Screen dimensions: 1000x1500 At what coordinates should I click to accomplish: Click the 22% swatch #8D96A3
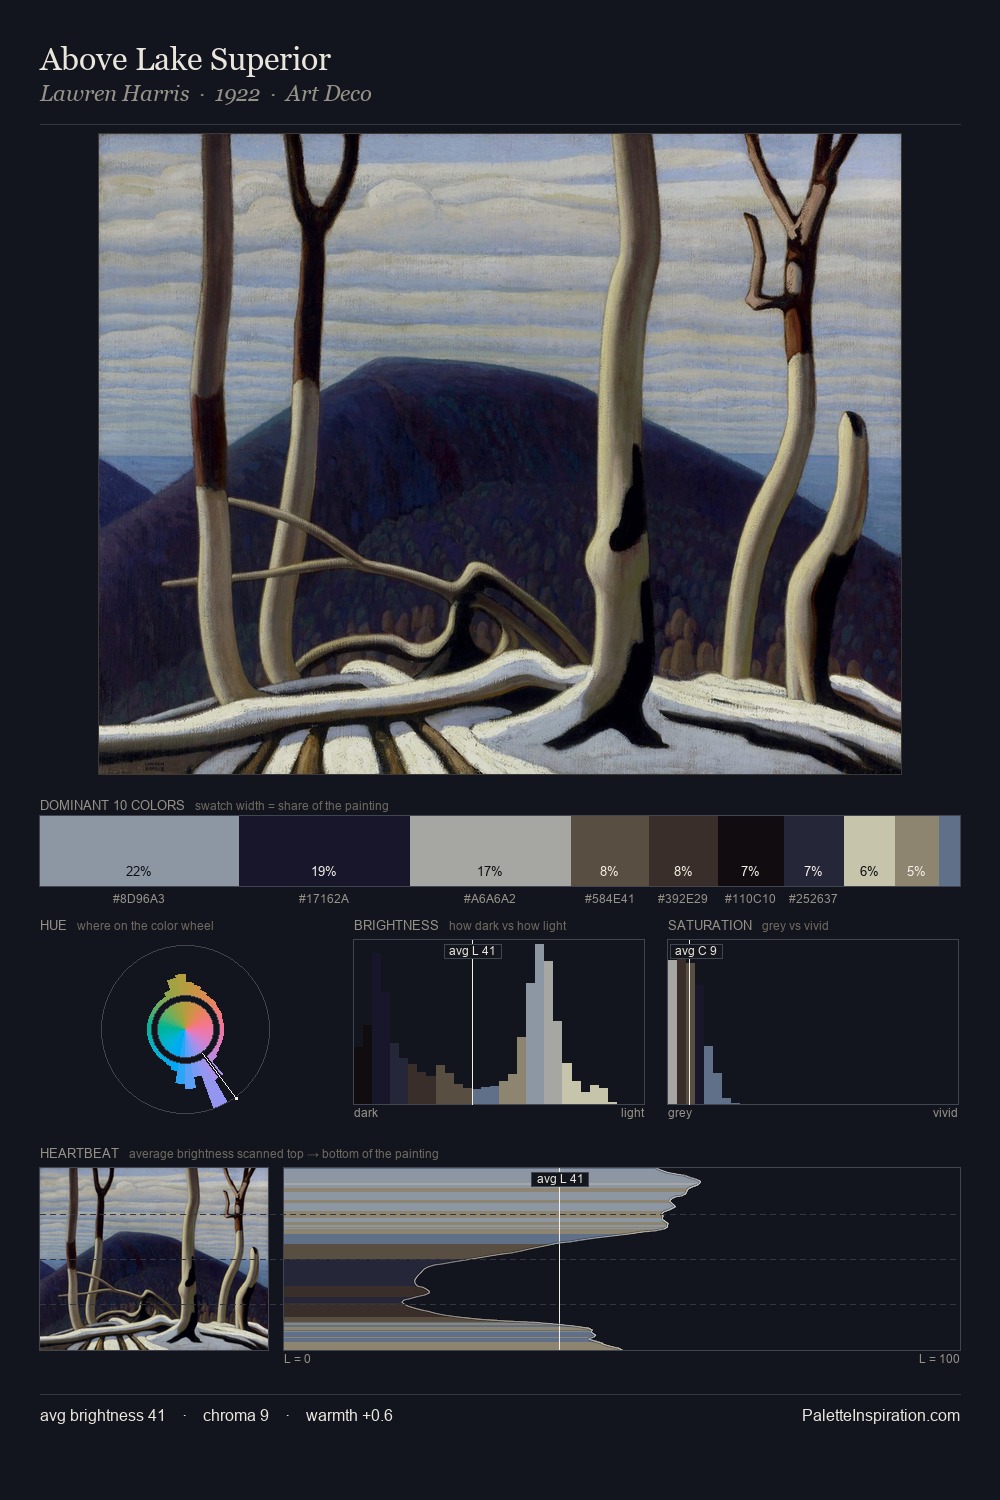click(139, 851)
